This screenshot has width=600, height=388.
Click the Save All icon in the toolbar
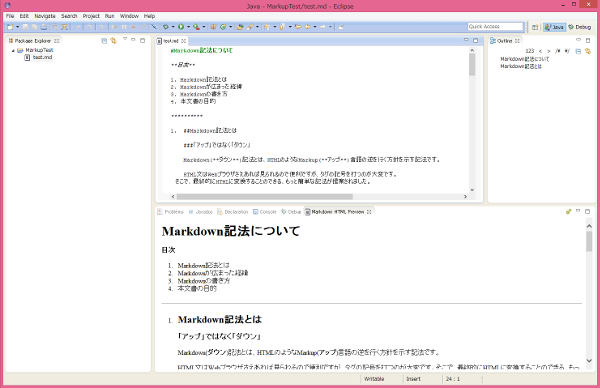click(x=34, y=27)
